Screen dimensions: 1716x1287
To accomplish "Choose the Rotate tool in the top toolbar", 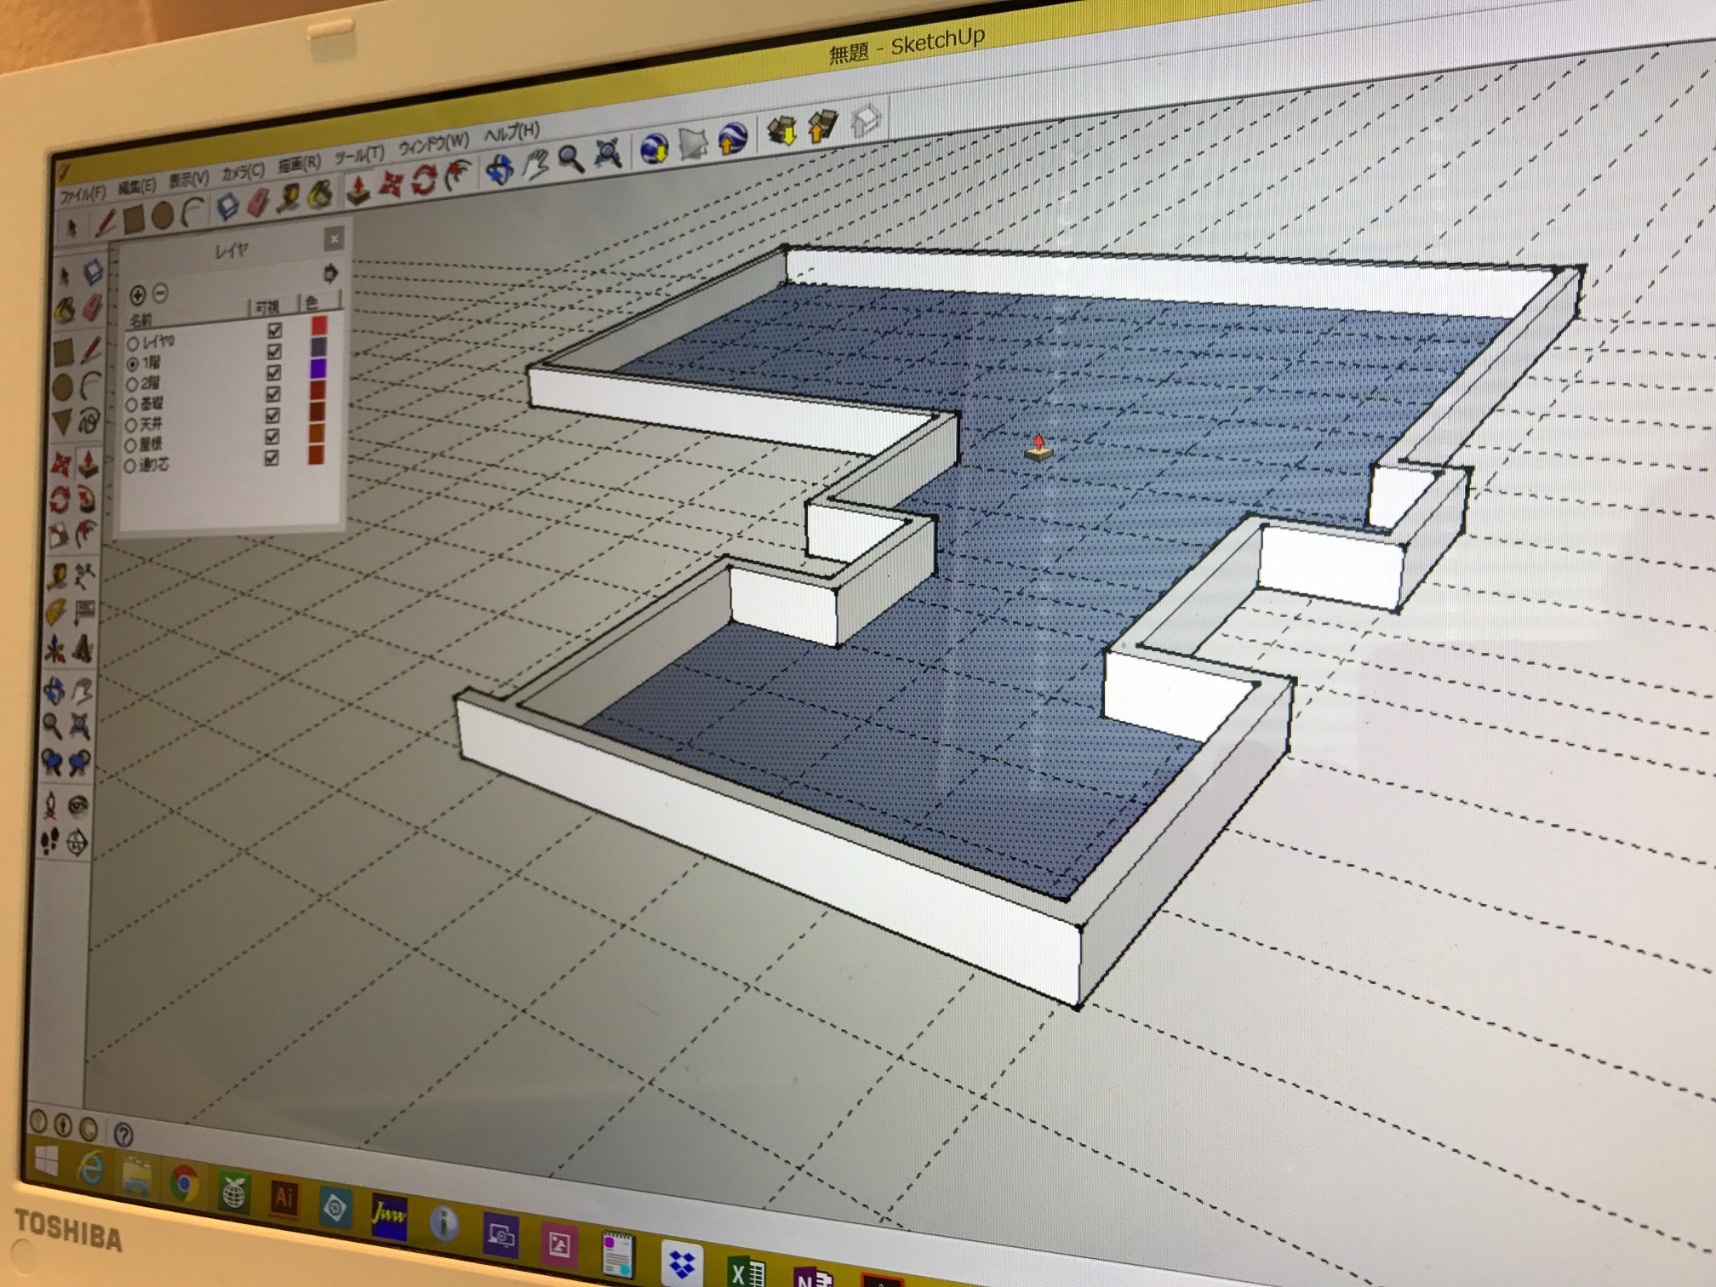I will pyautogui.click(x=424, y=181).
